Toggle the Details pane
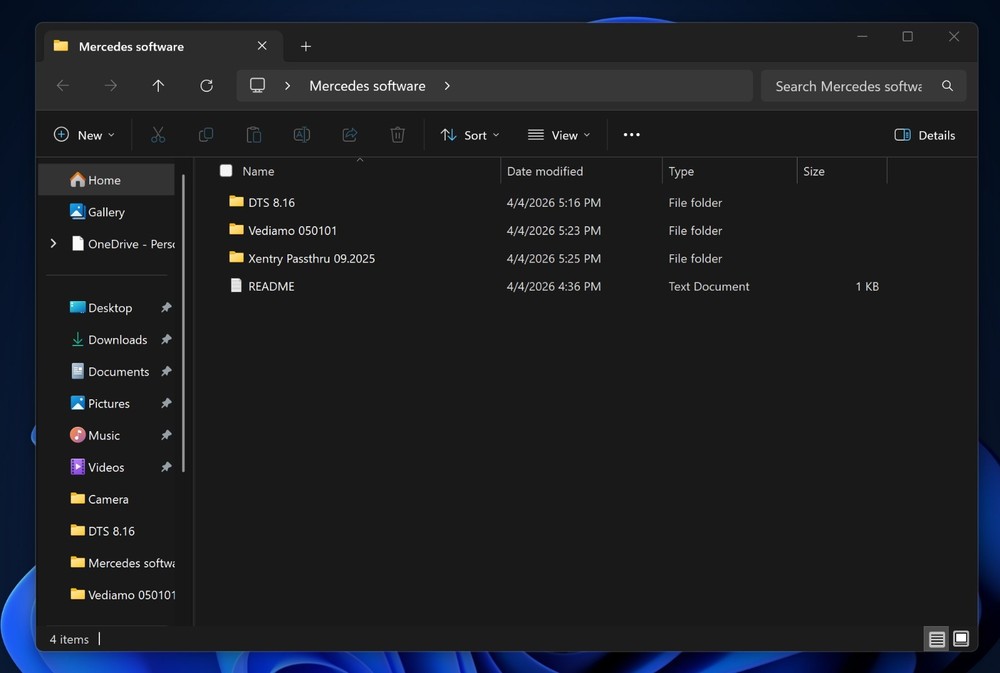Image resolution: width=1000 pixels, height=673 pixels. click(x=924, y=135)
